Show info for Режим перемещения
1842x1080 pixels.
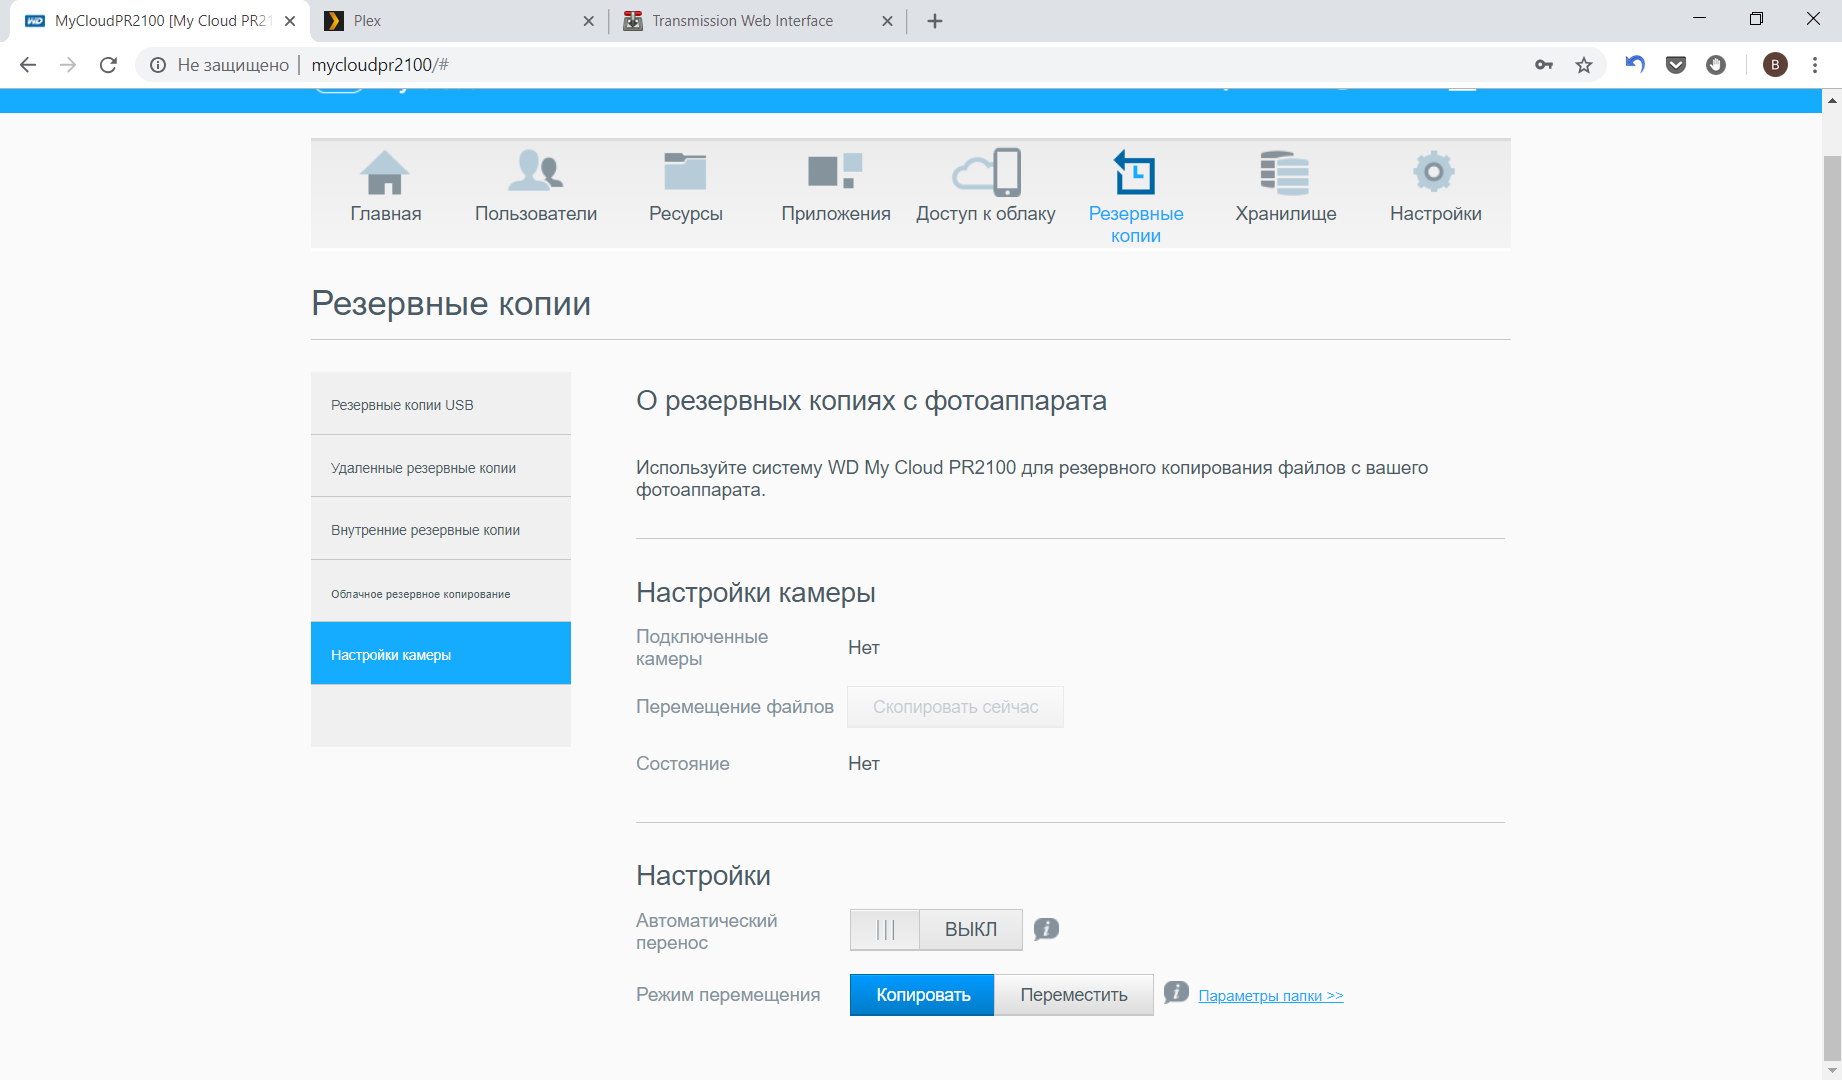pyautogui.click(x=1176, y=992)
